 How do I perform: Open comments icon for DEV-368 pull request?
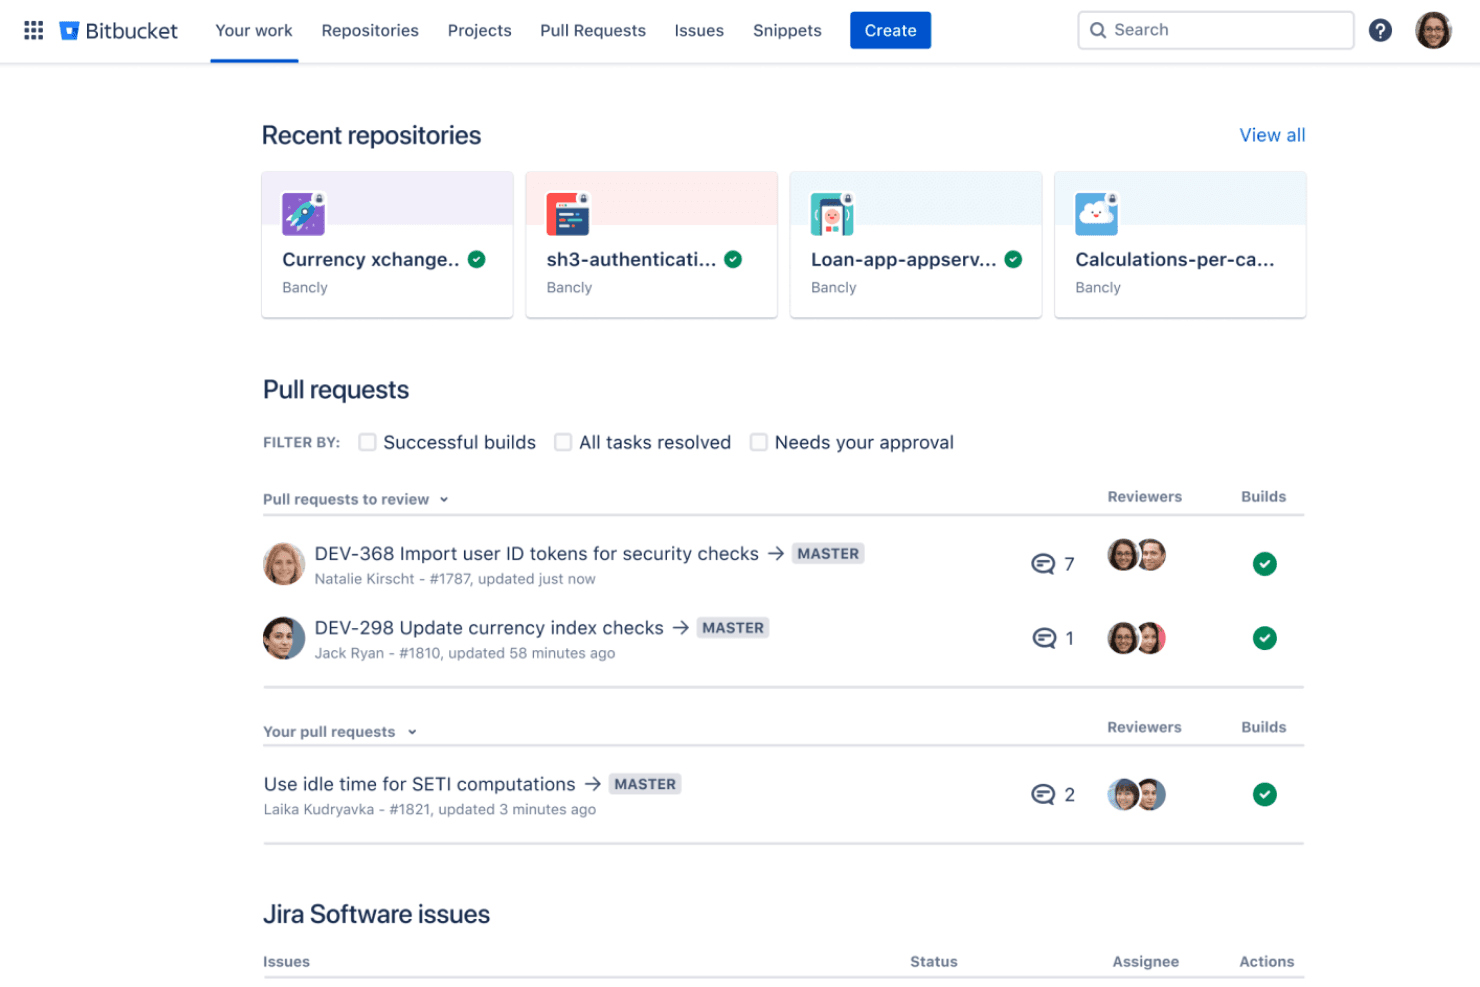(x=1043, y=564)
